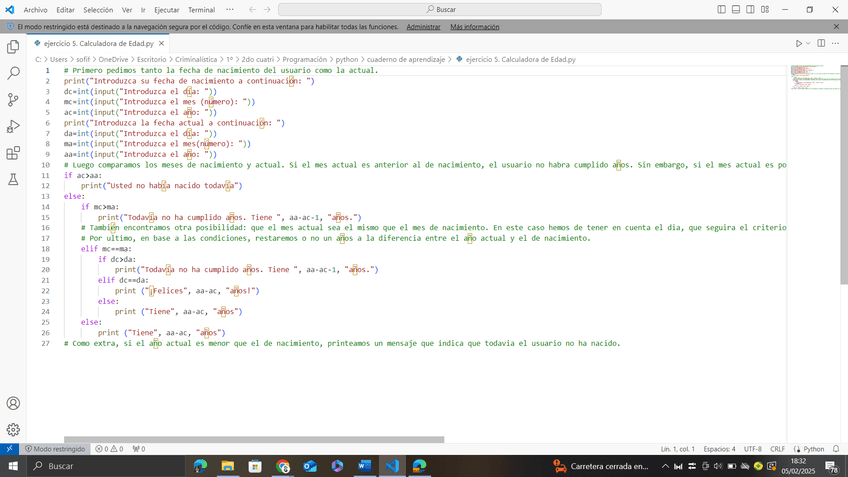Open the Manage gear menu

[x=13, y=429]
